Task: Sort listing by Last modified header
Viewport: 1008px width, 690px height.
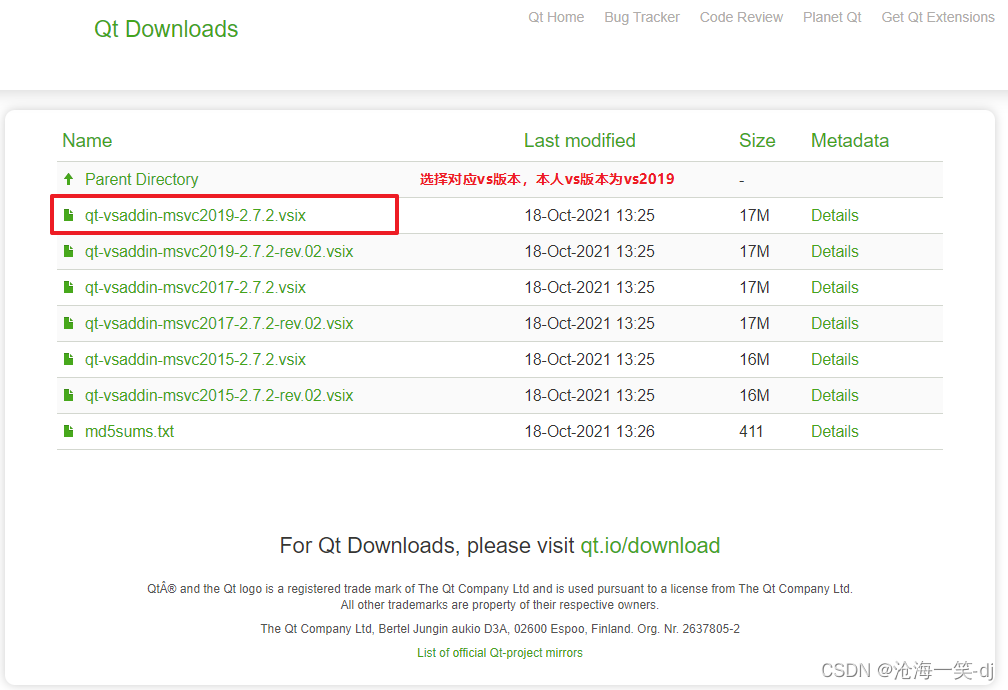Action: coord(579,140)
